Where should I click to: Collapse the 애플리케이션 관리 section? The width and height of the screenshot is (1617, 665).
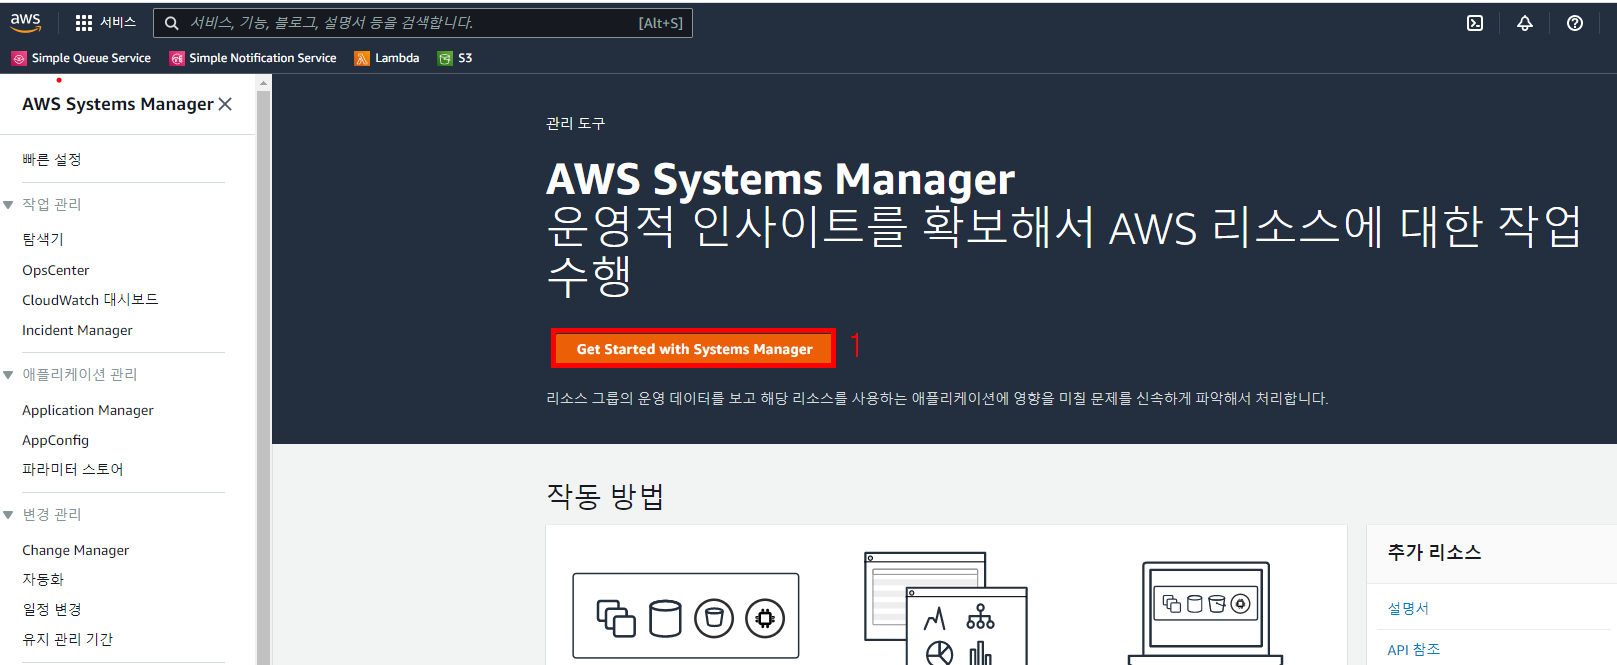pos(8,375)
